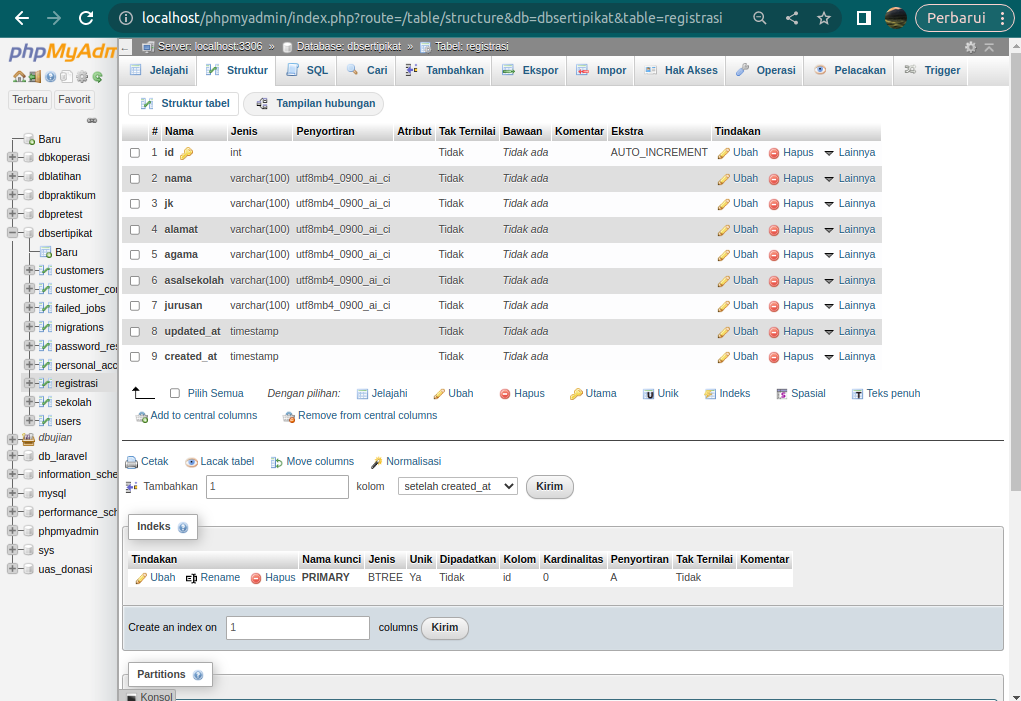Click the site info icon in address bar
The width and height of the screenshot is (1021, 701).
click(x=126, y=18)
